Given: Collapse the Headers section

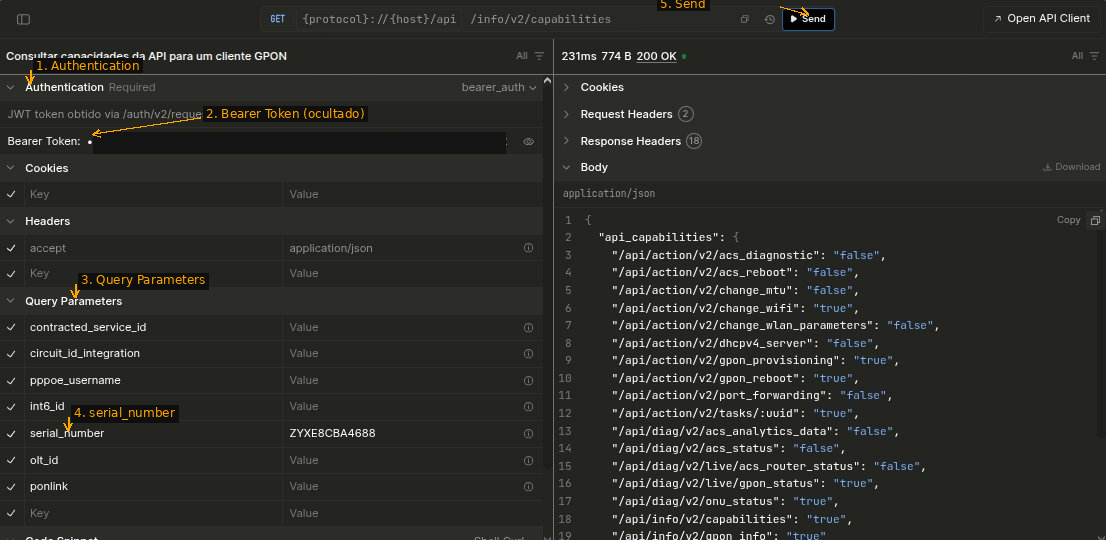Looking at the screenshot, I should [x=11, y=221].
